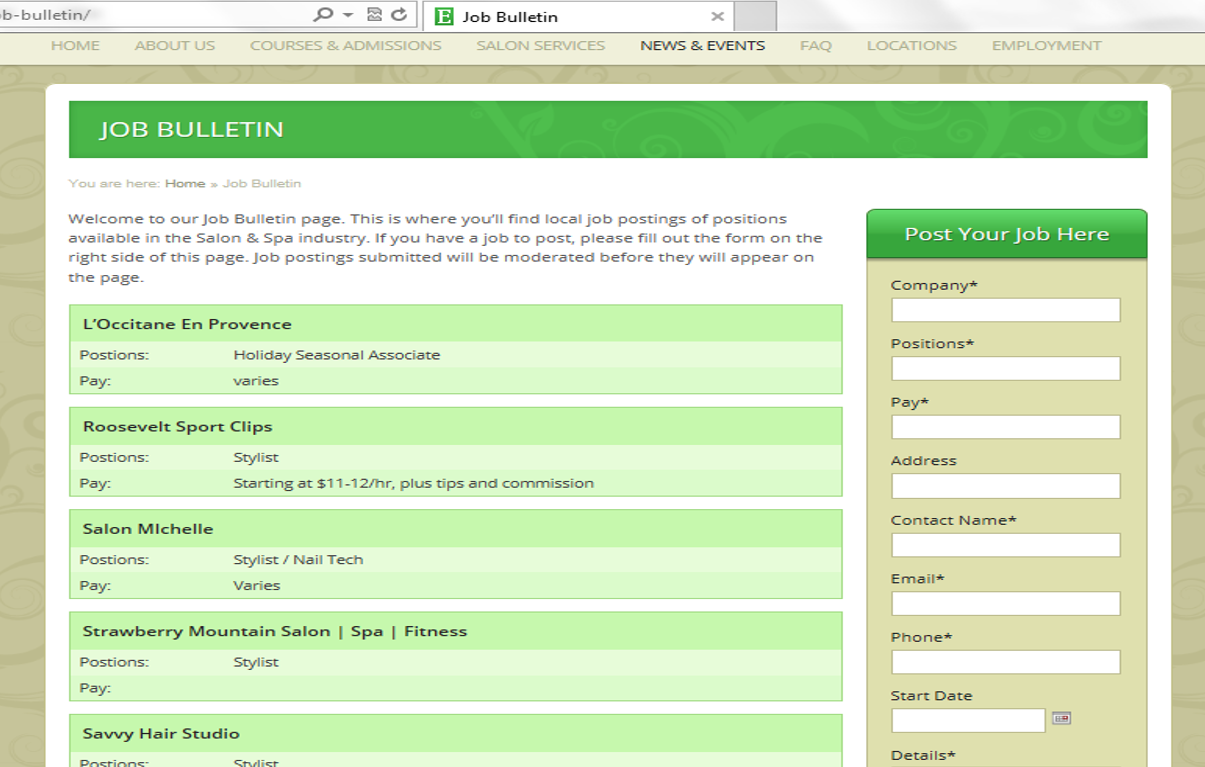Click the Stylist position under Roosevelt Sport Clips

pyautogui.click(x=256, y=457)
